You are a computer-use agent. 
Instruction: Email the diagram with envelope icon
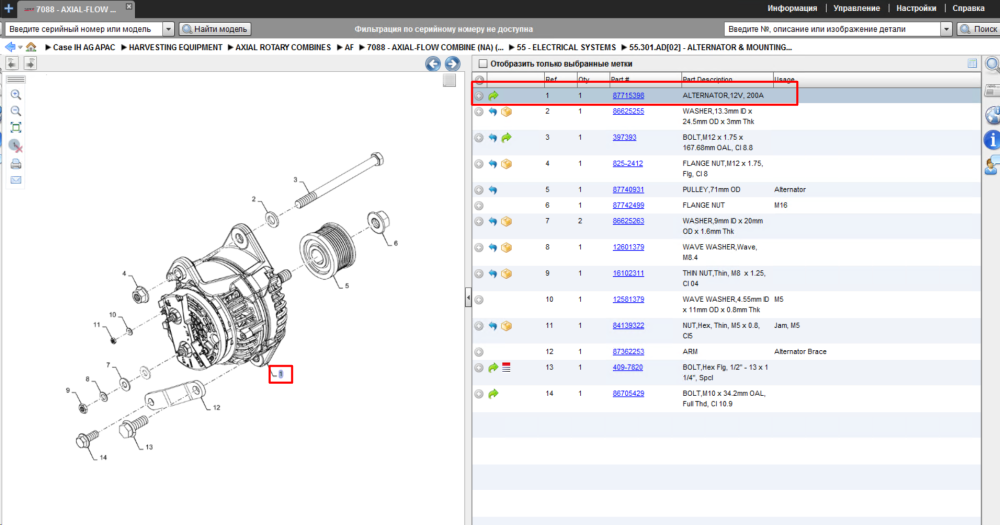[x=16, y=181]
